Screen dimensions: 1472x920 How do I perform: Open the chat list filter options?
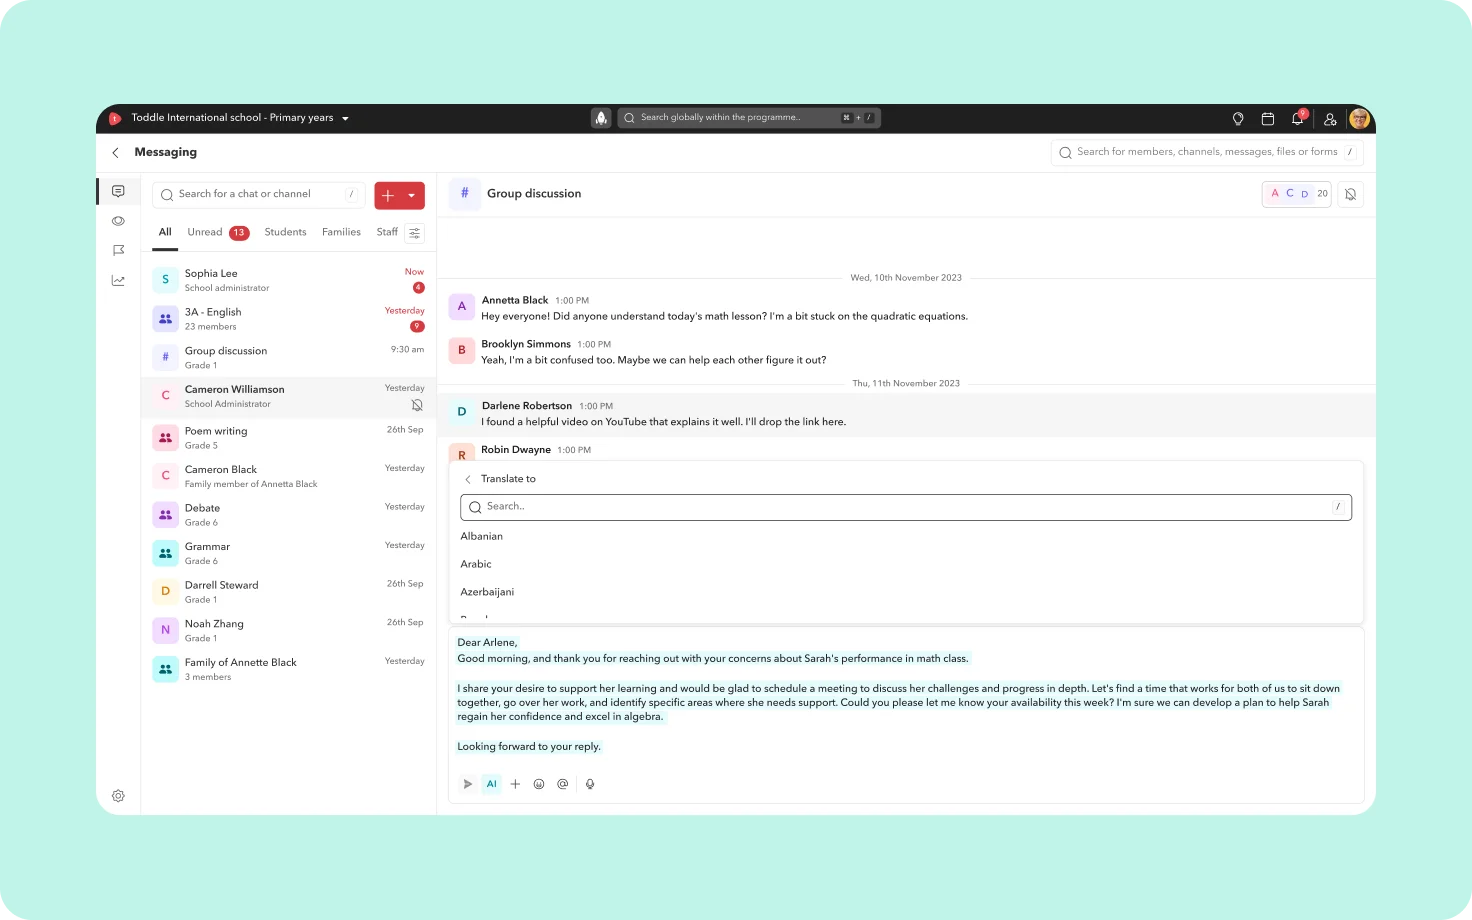[415, 233]
